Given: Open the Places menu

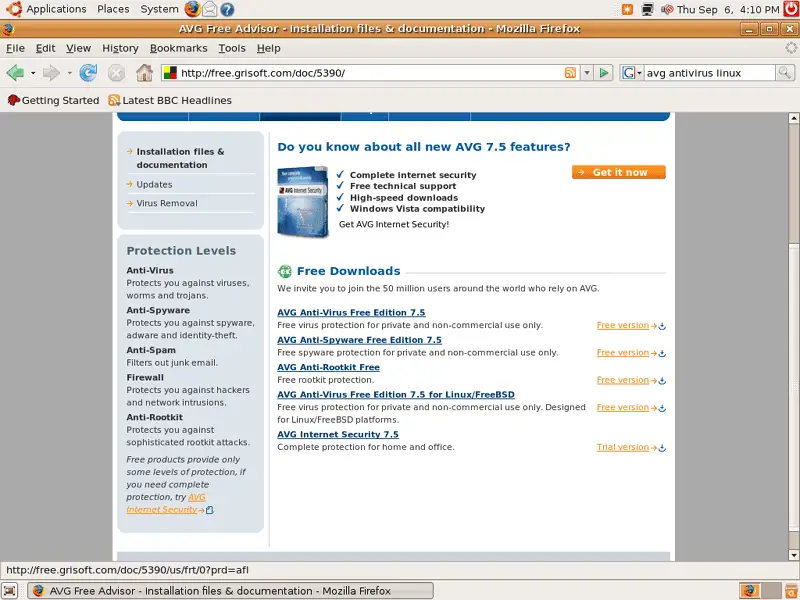Looking at the screenshot, I should (113, 9).
